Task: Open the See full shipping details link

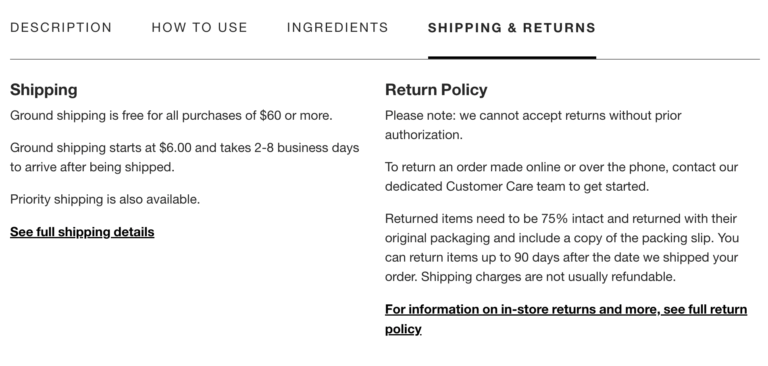Action: pos(82,232)
